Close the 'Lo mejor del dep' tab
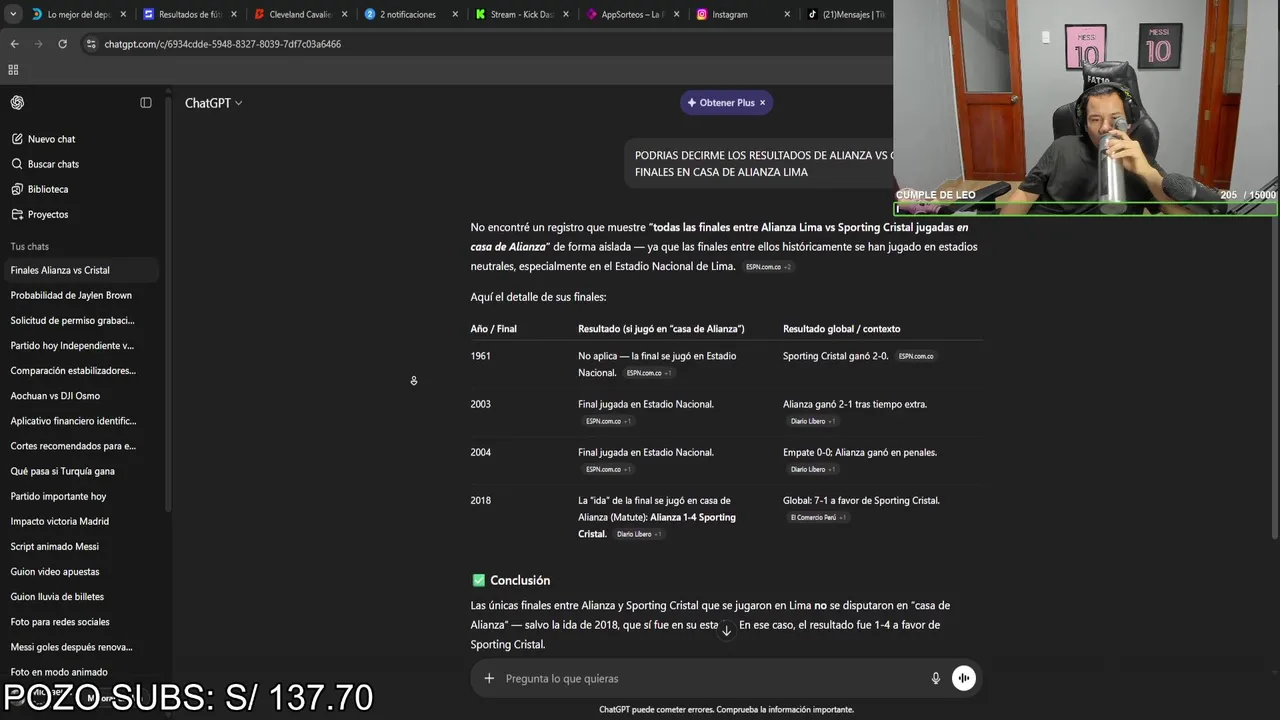This screenshot has width=1280, height=720. pos(123,14)
